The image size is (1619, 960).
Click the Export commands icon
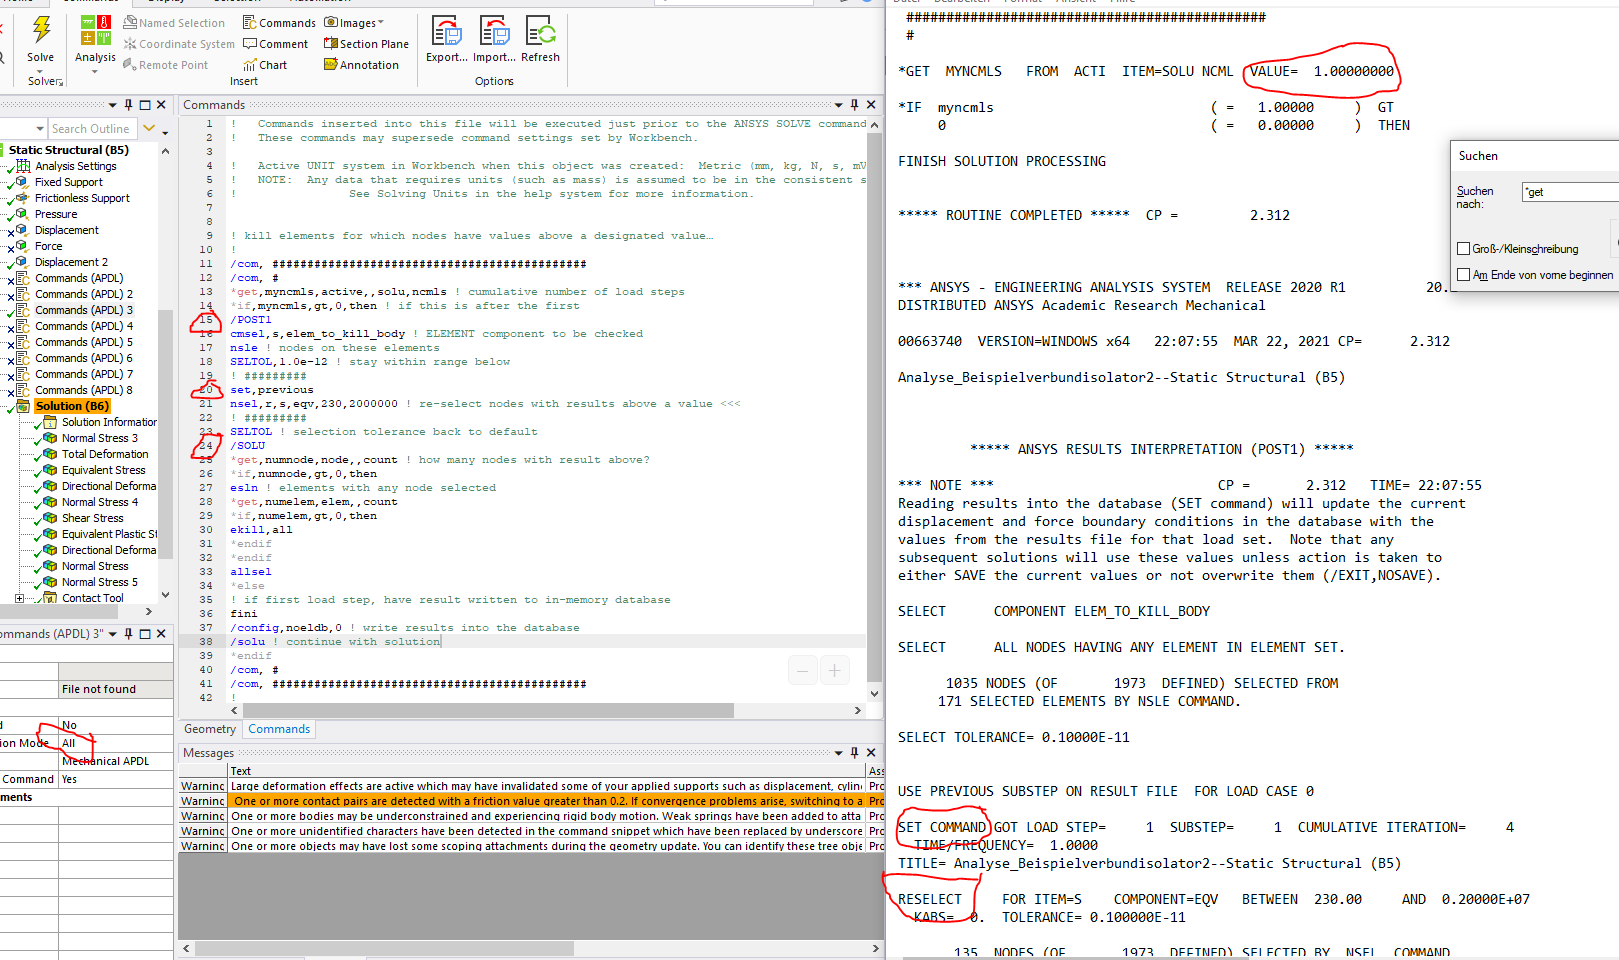(446, 31)
